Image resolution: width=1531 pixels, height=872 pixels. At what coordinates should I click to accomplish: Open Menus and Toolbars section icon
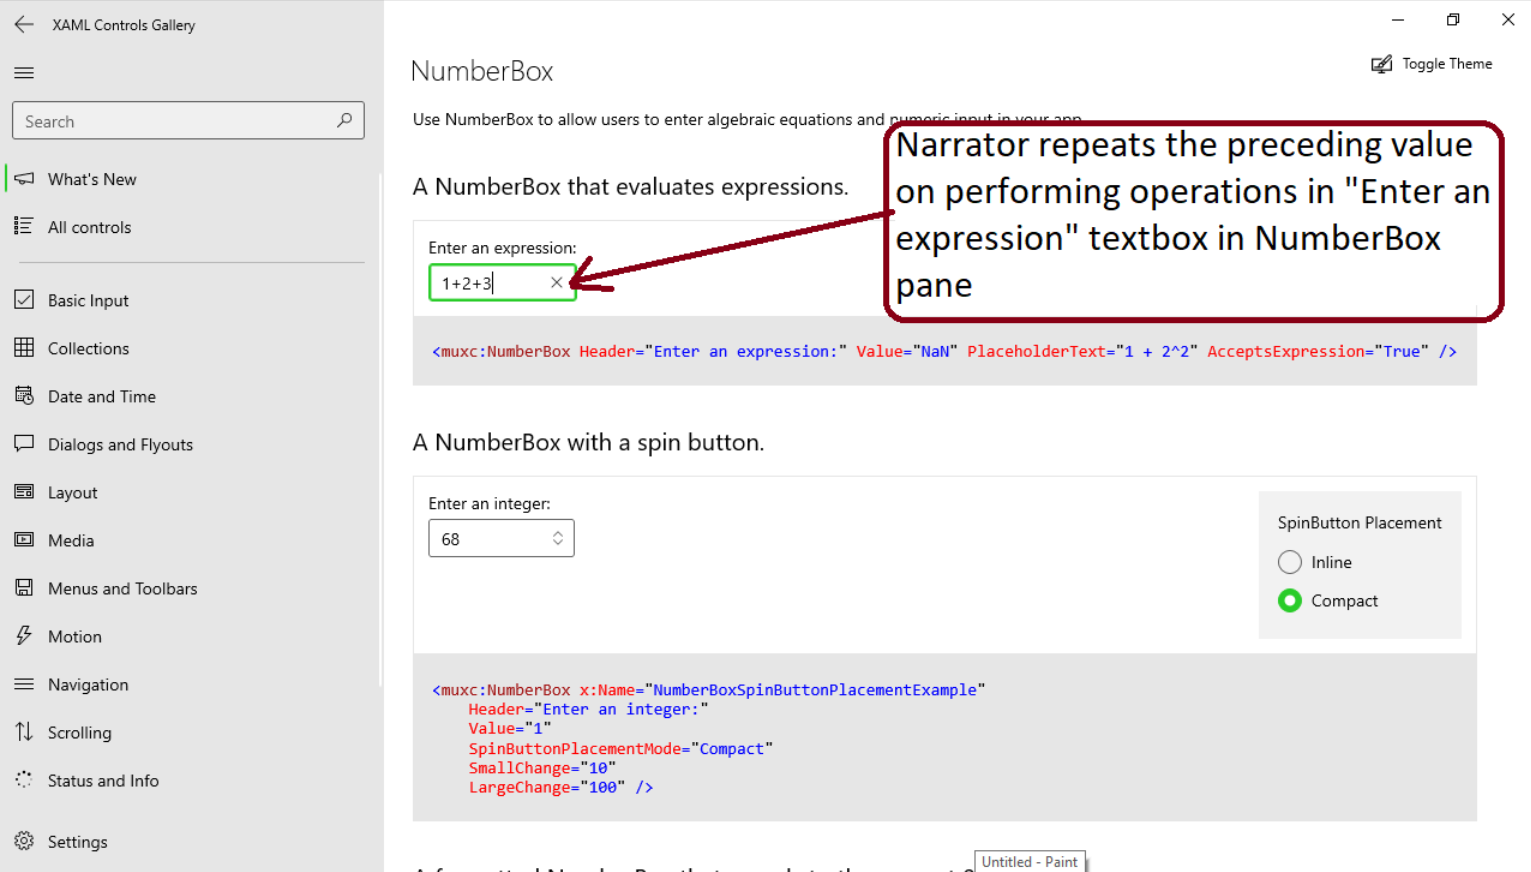tap(24, 588)
